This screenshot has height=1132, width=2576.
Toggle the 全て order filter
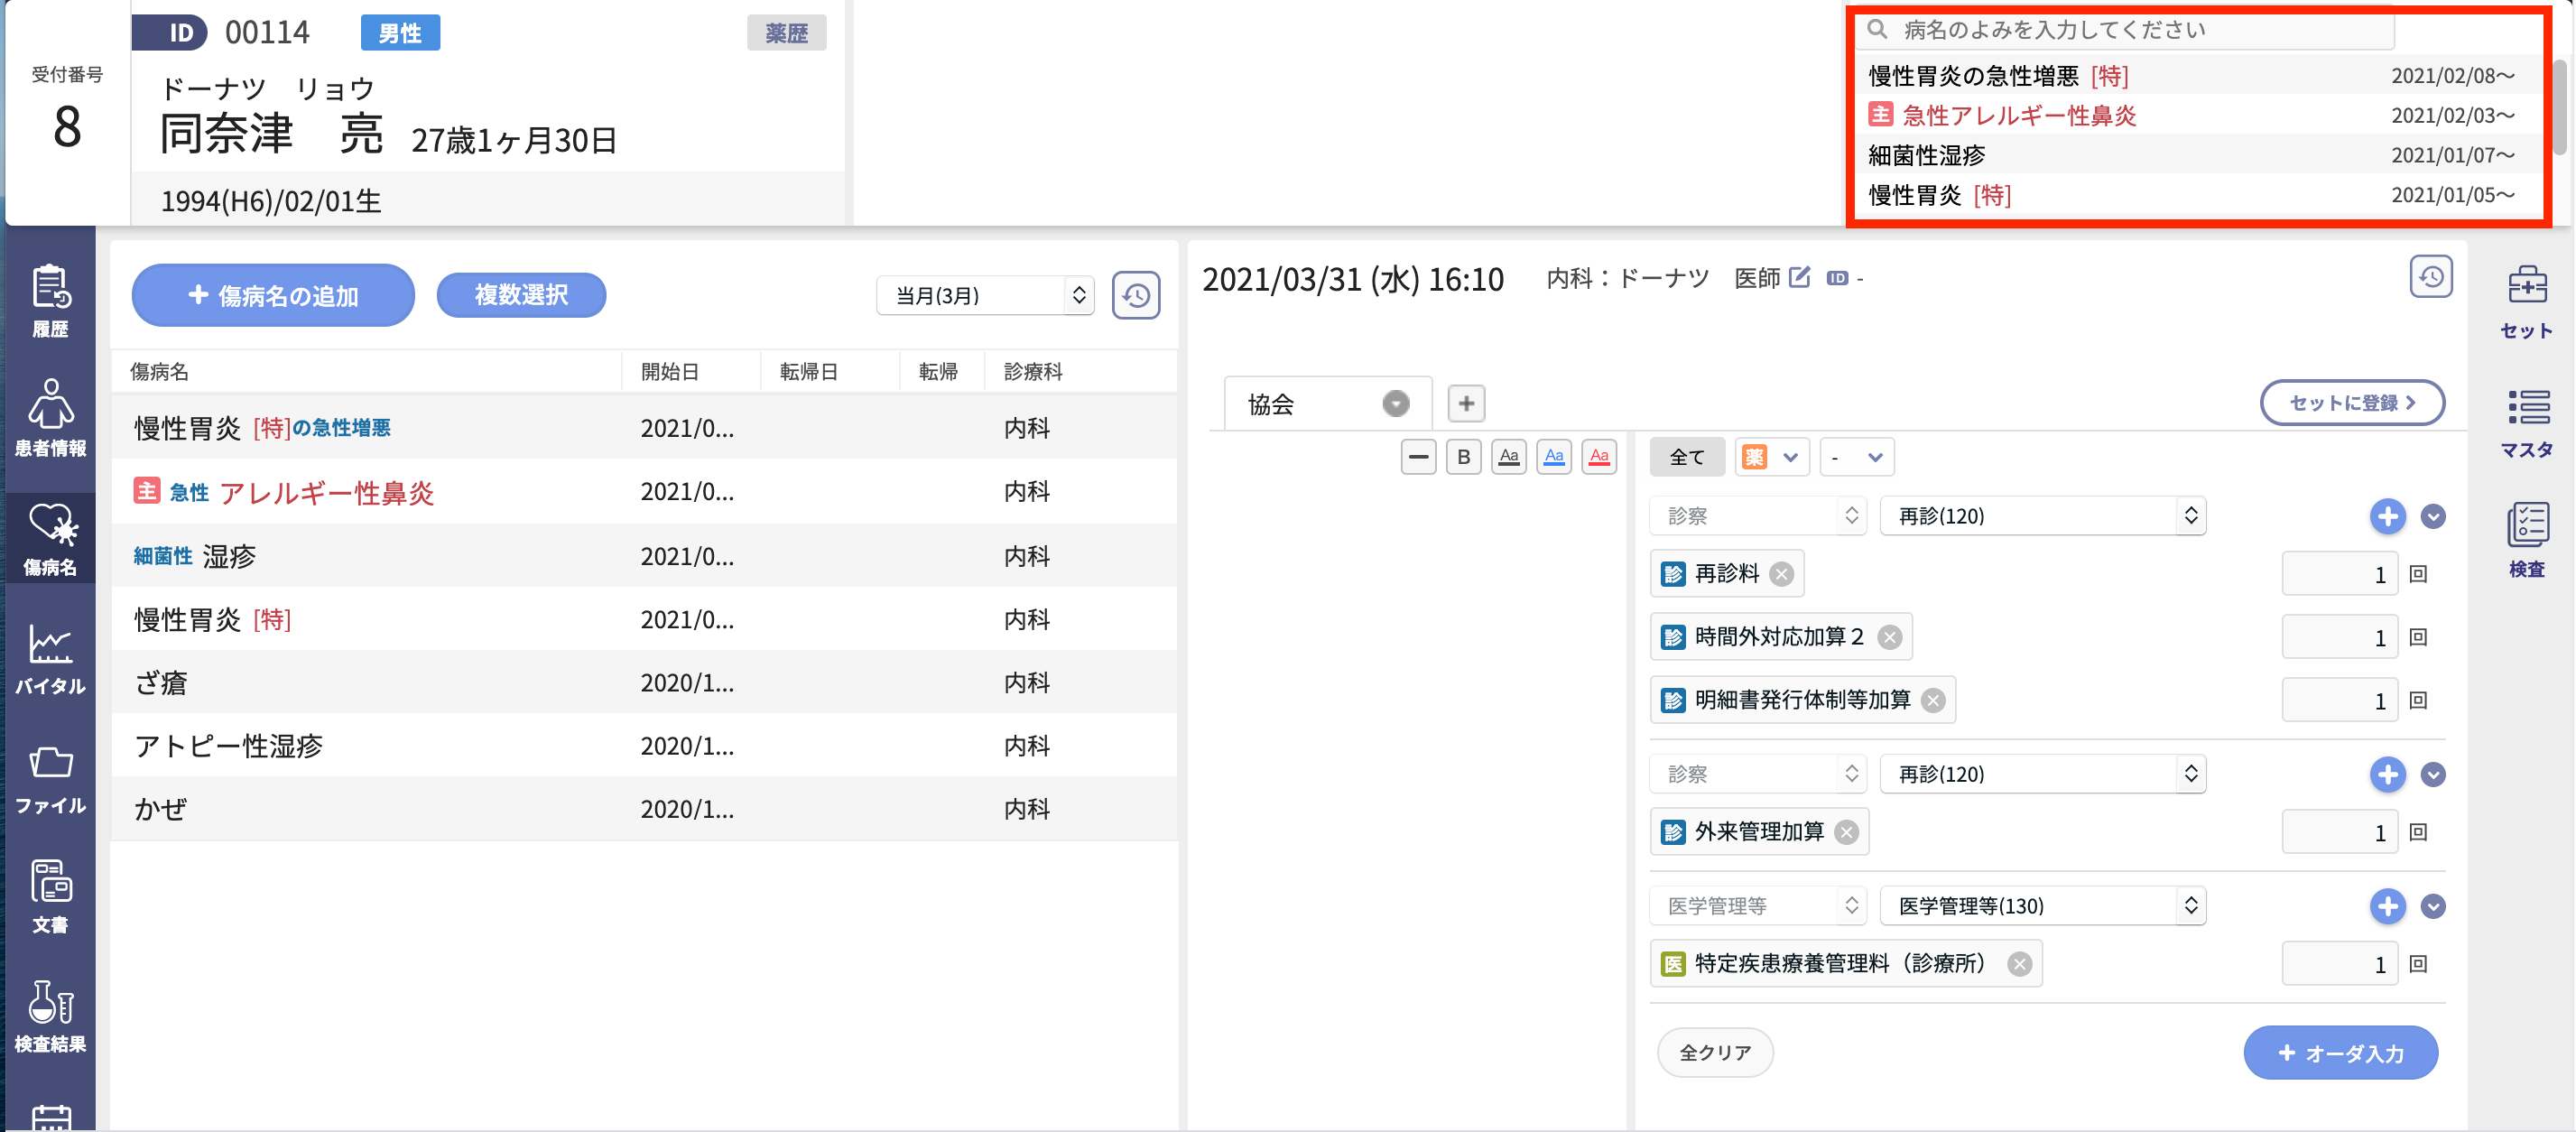pos(1687,457)
